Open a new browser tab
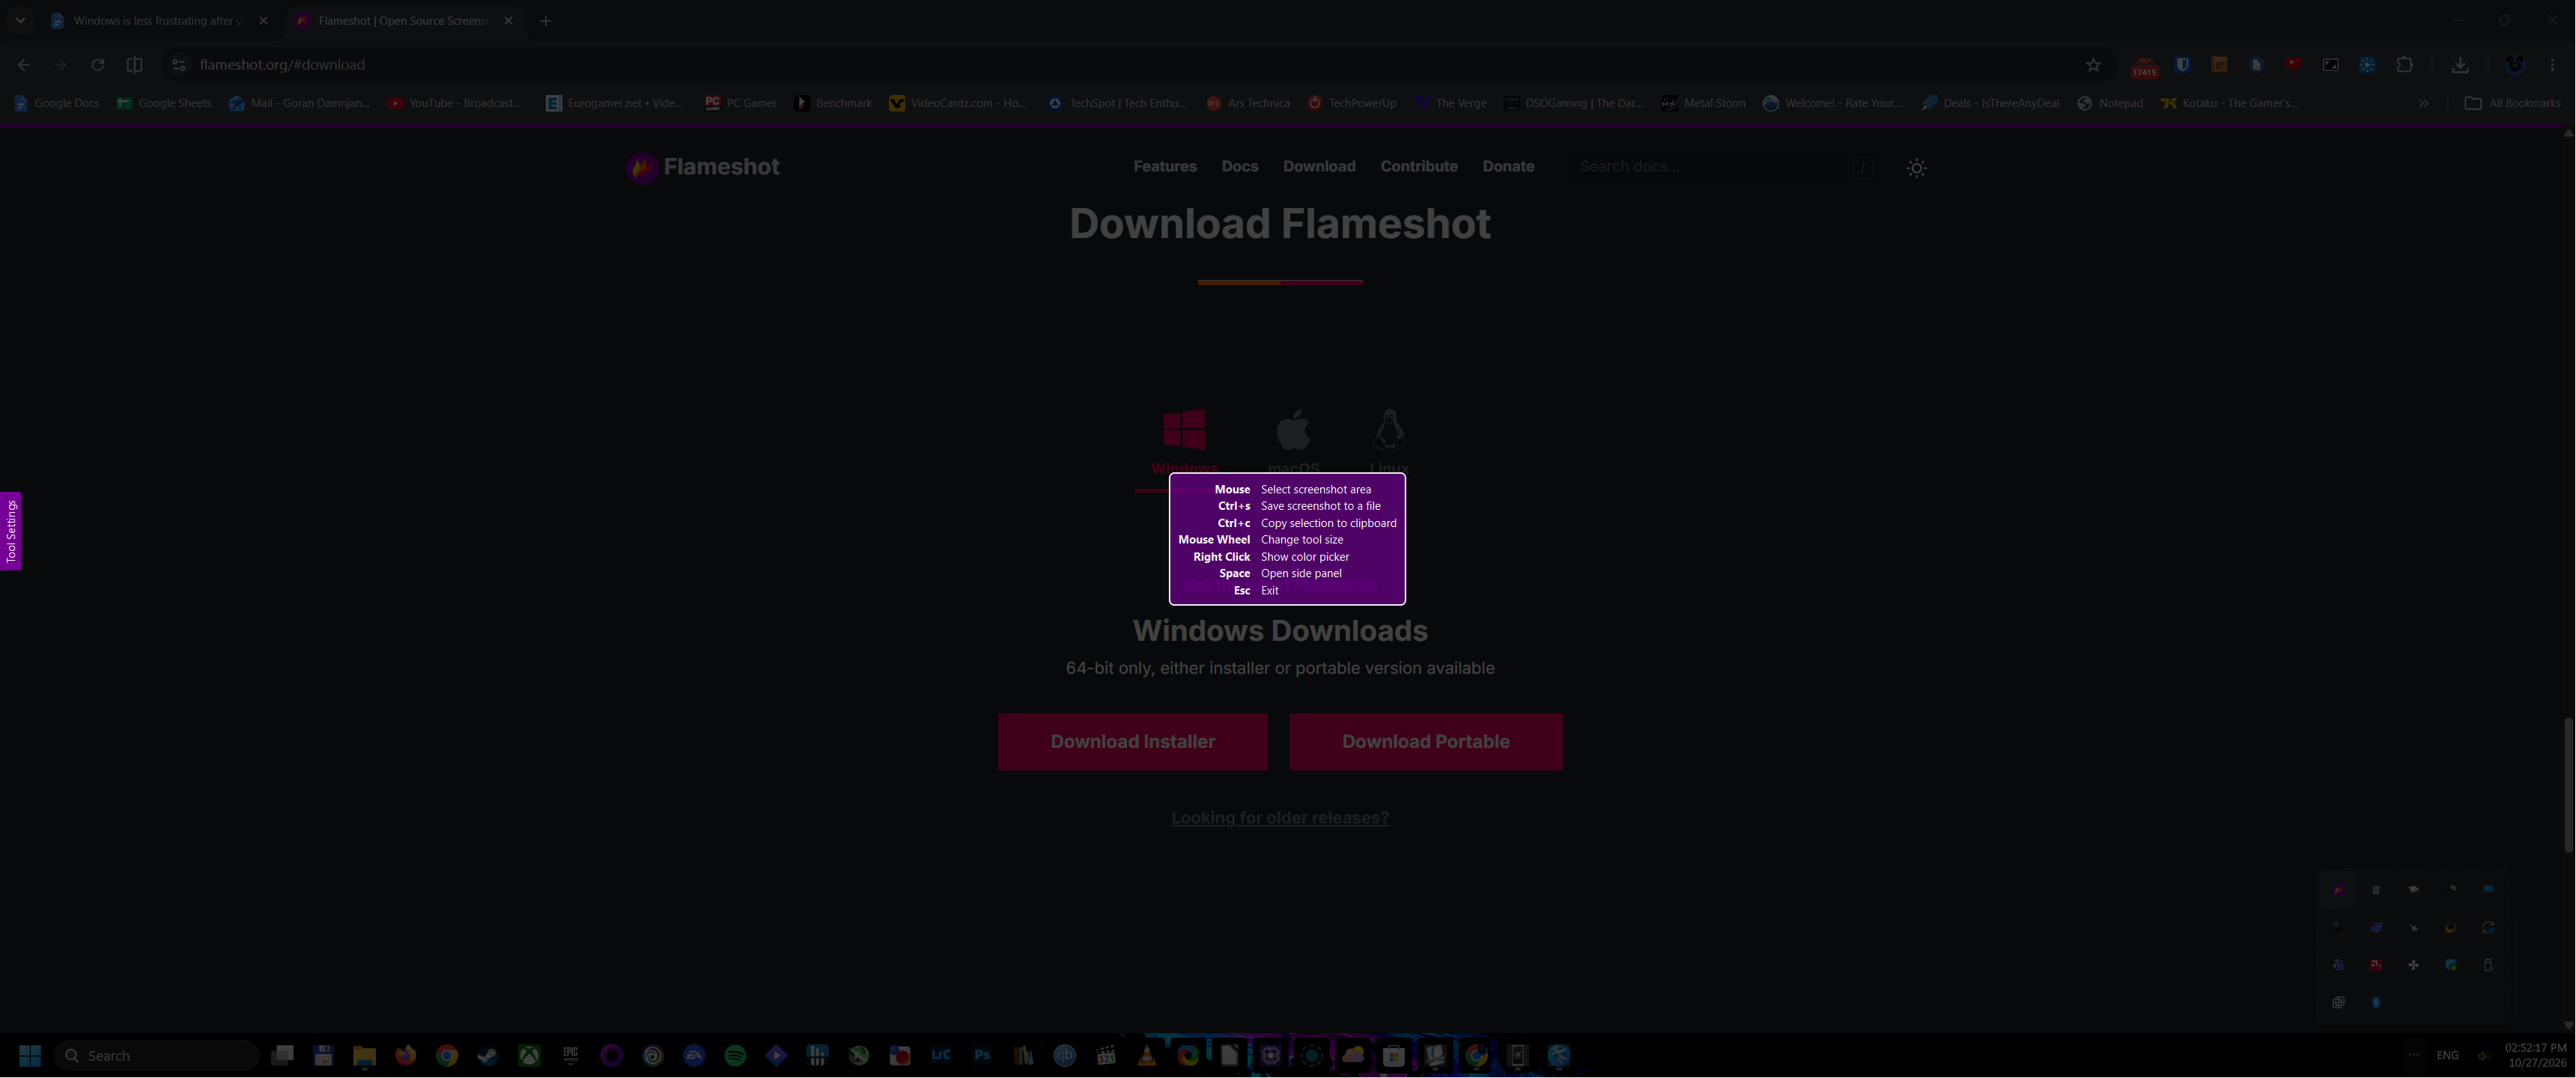This screenshot has width=2576, height=1078. coord(545,21)
